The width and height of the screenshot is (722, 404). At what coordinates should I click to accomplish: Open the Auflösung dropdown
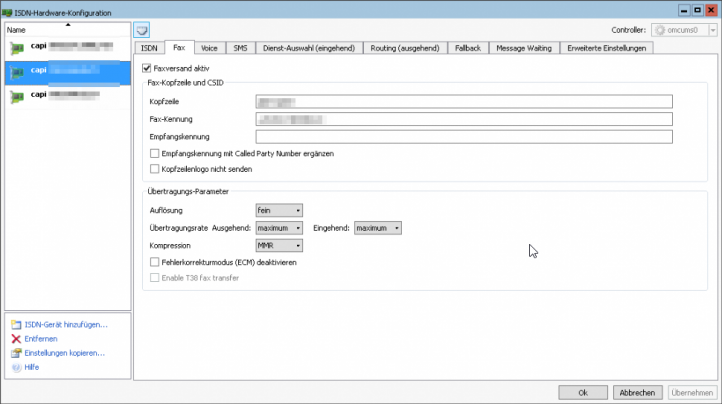pos(279,210)
